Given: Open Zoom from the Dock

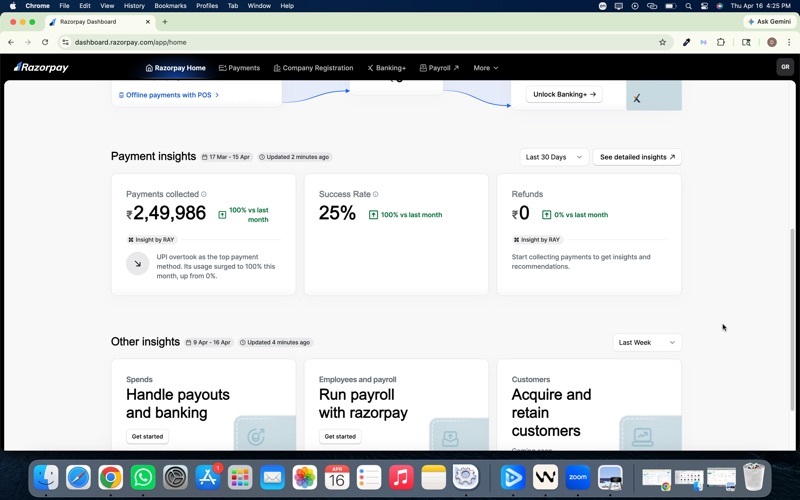Looking at the screenshot, I should coord(578,478).
